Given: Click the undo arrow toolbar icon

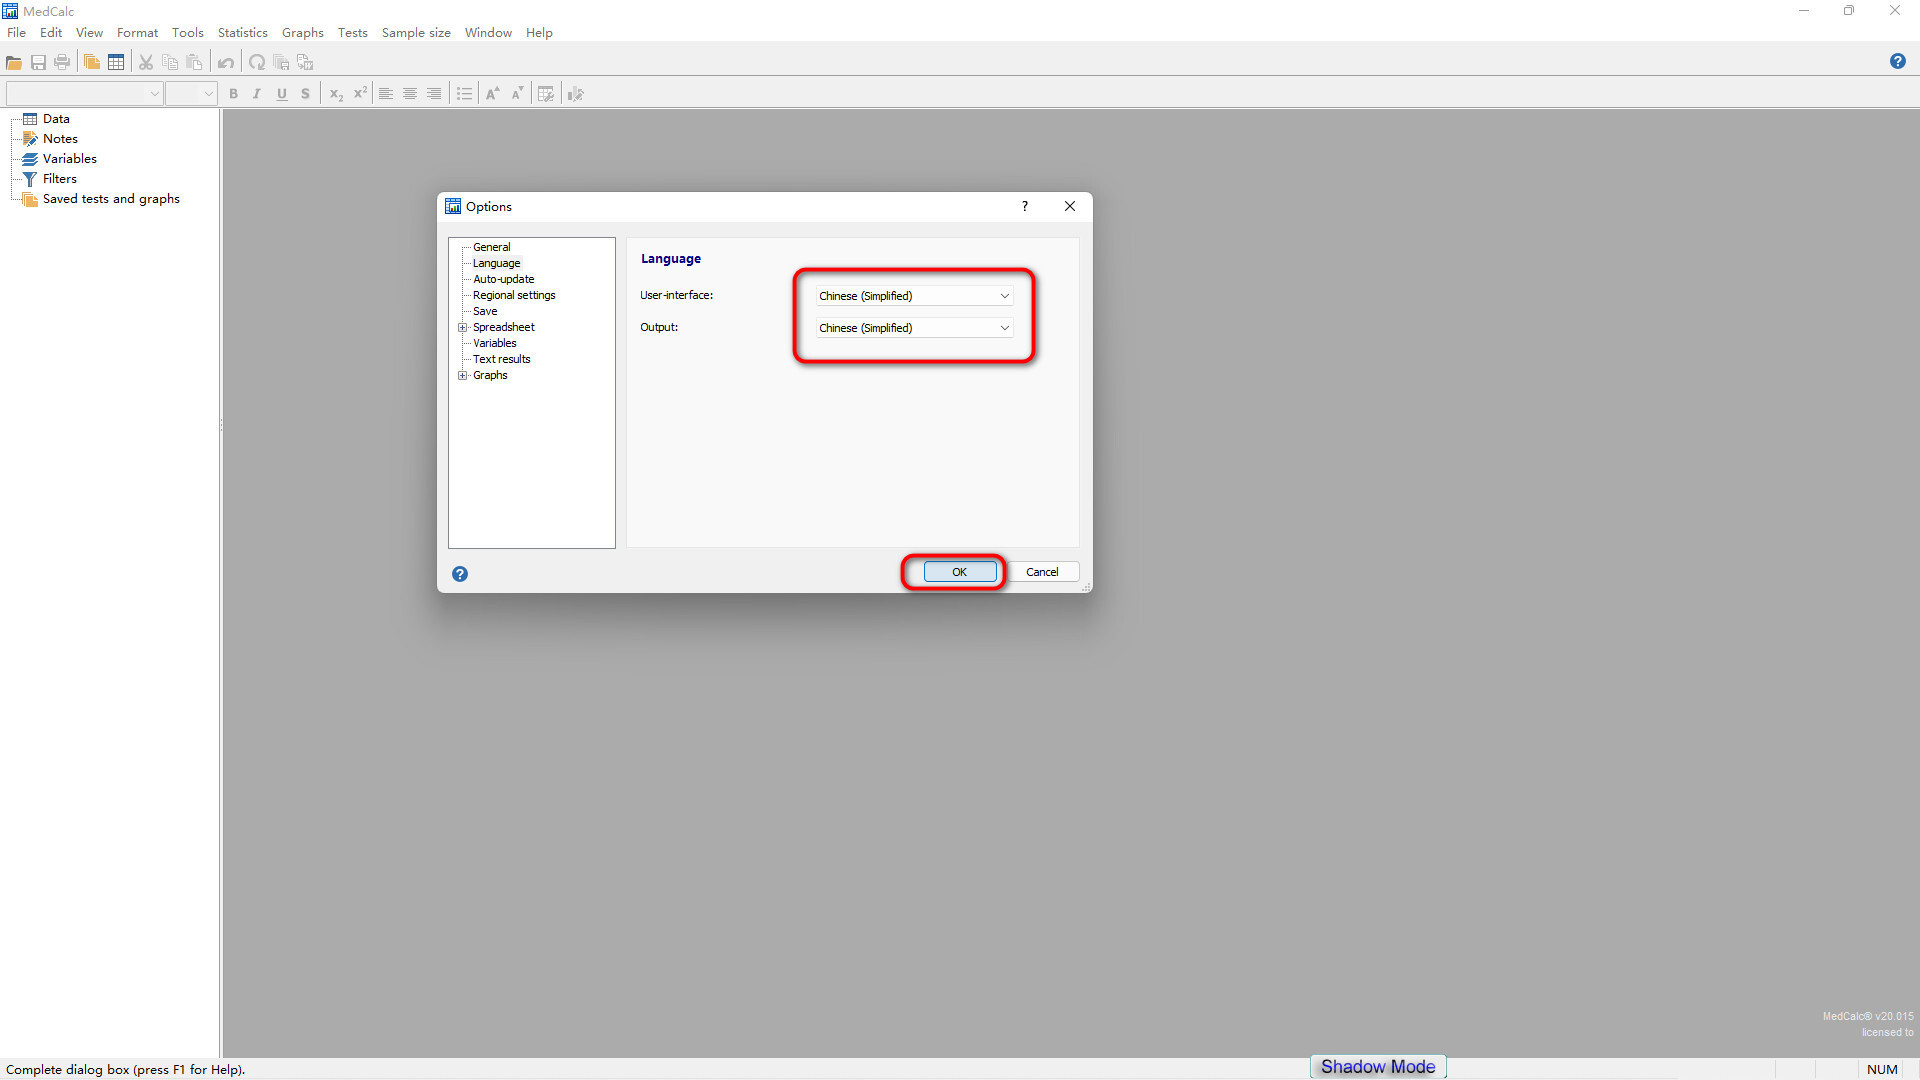Looking at the screenshot, I should click(x=226, y=62).
